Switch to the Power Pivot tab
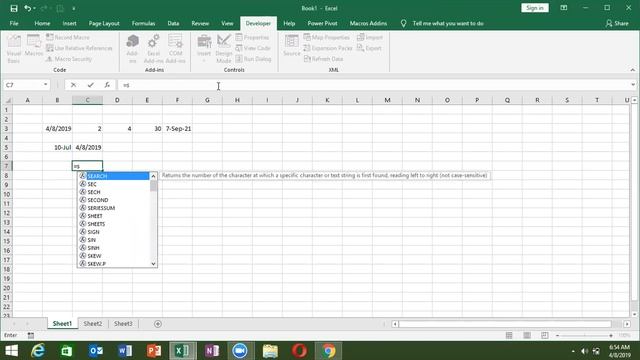 pyautogui.click(x=322, y=23)
